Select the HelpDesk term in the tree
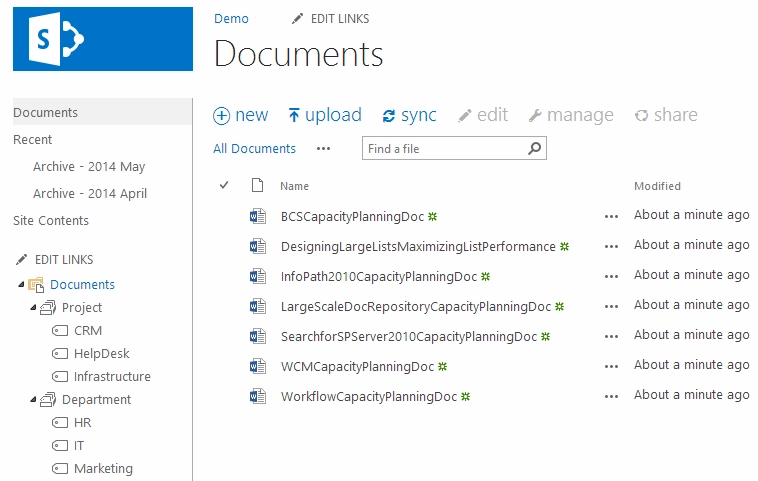 (102, 353)
